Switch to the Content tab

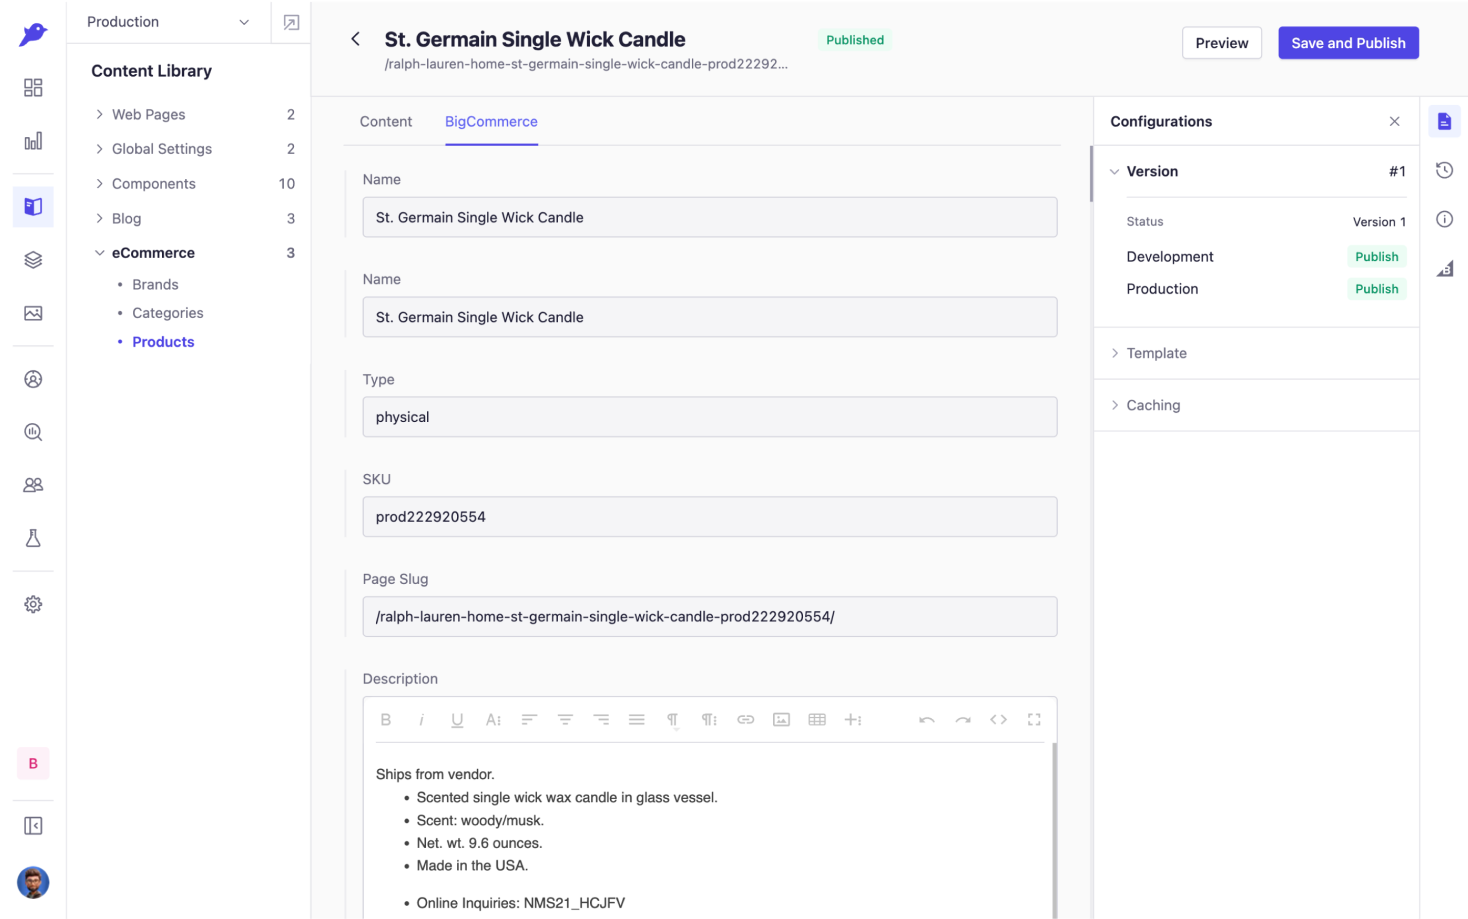pos(386,122)
